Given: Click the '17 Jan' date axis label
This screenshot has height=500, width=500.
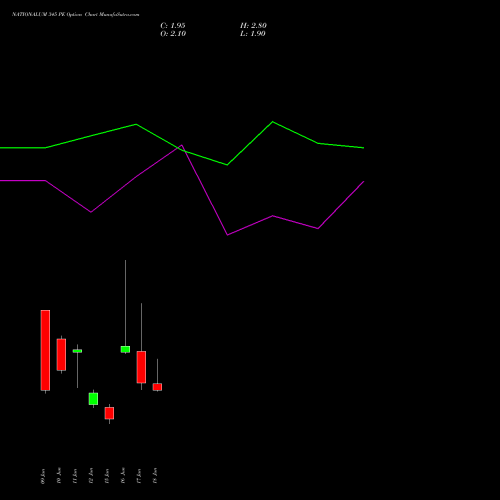Looking at the screenshot, I should click(139, 476).
